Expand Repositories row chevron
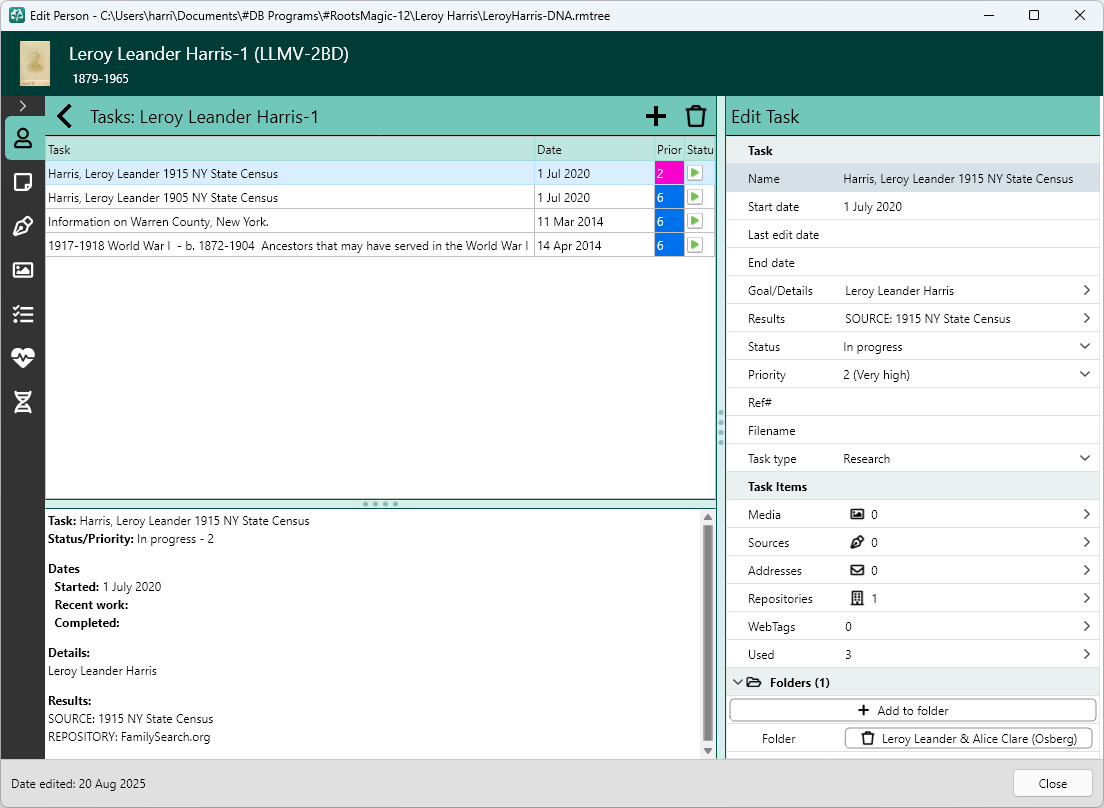 pos(1086,598)
